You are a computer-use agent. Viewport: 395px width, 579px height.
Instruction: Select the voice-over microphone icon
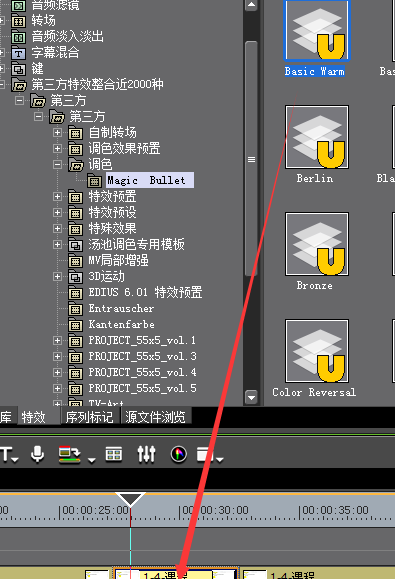37,454
